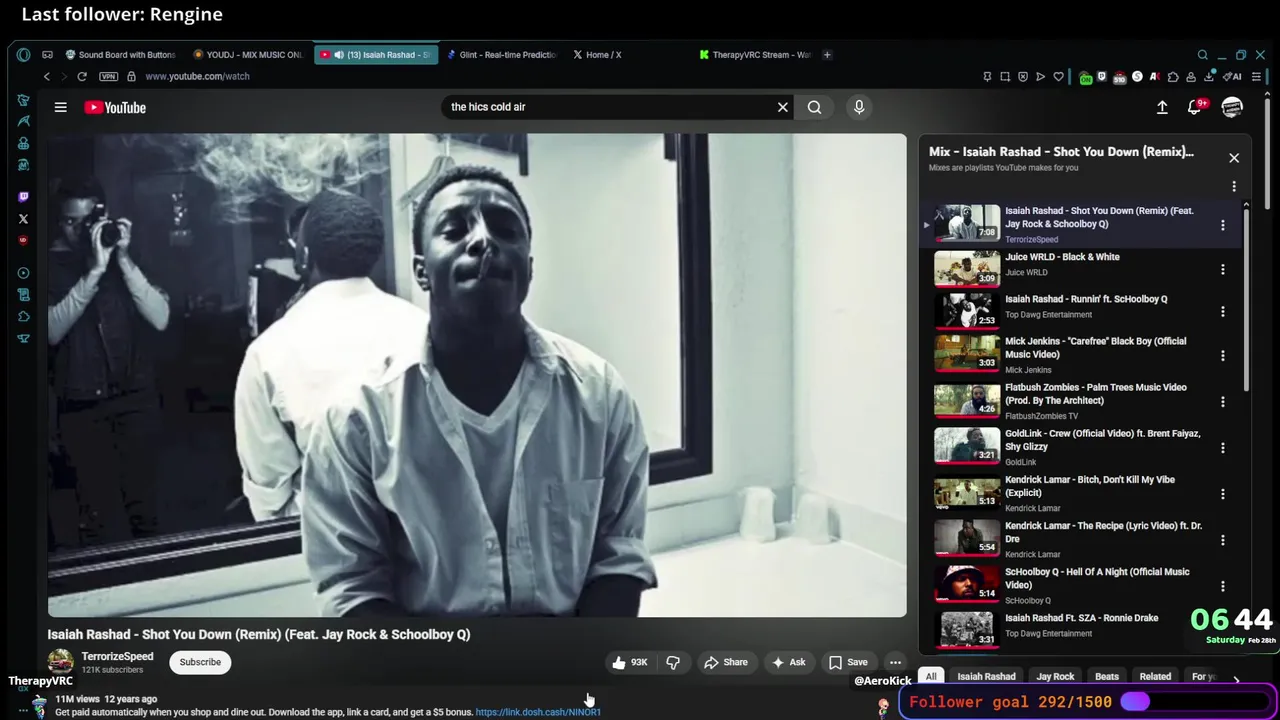Open the X icon in the browser sidebar
Image resolution: width=1280 pixels, height=720 pixels.
23,219
